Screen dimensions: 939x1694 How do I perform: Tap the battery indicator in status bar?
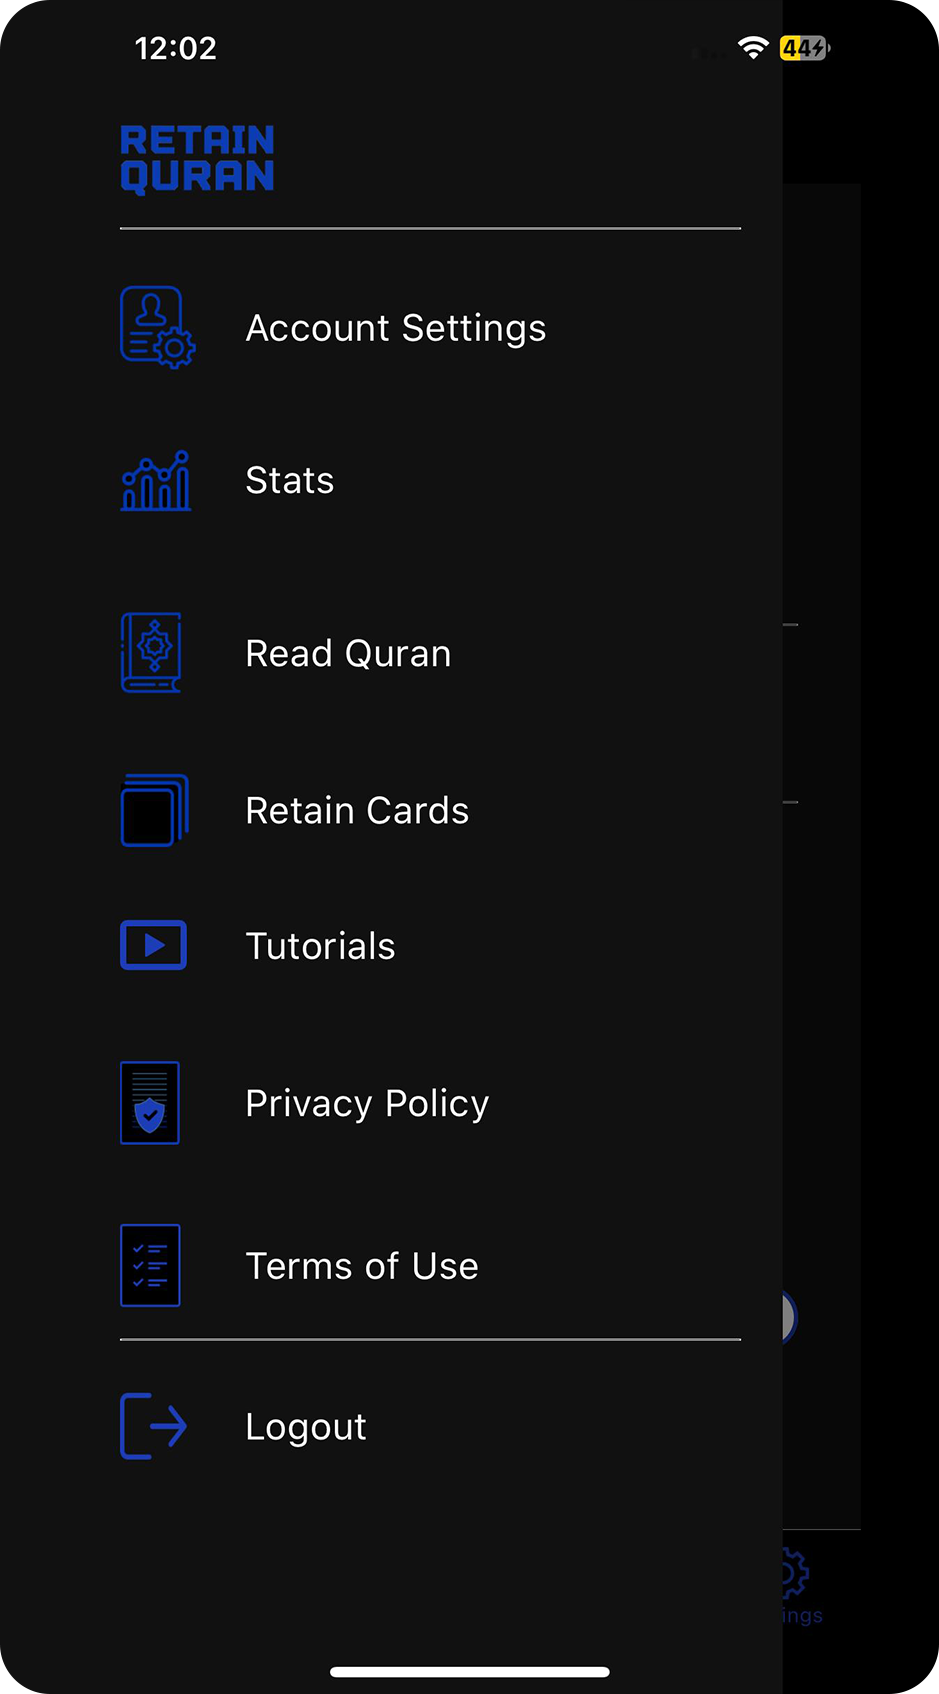coord(804,48)
